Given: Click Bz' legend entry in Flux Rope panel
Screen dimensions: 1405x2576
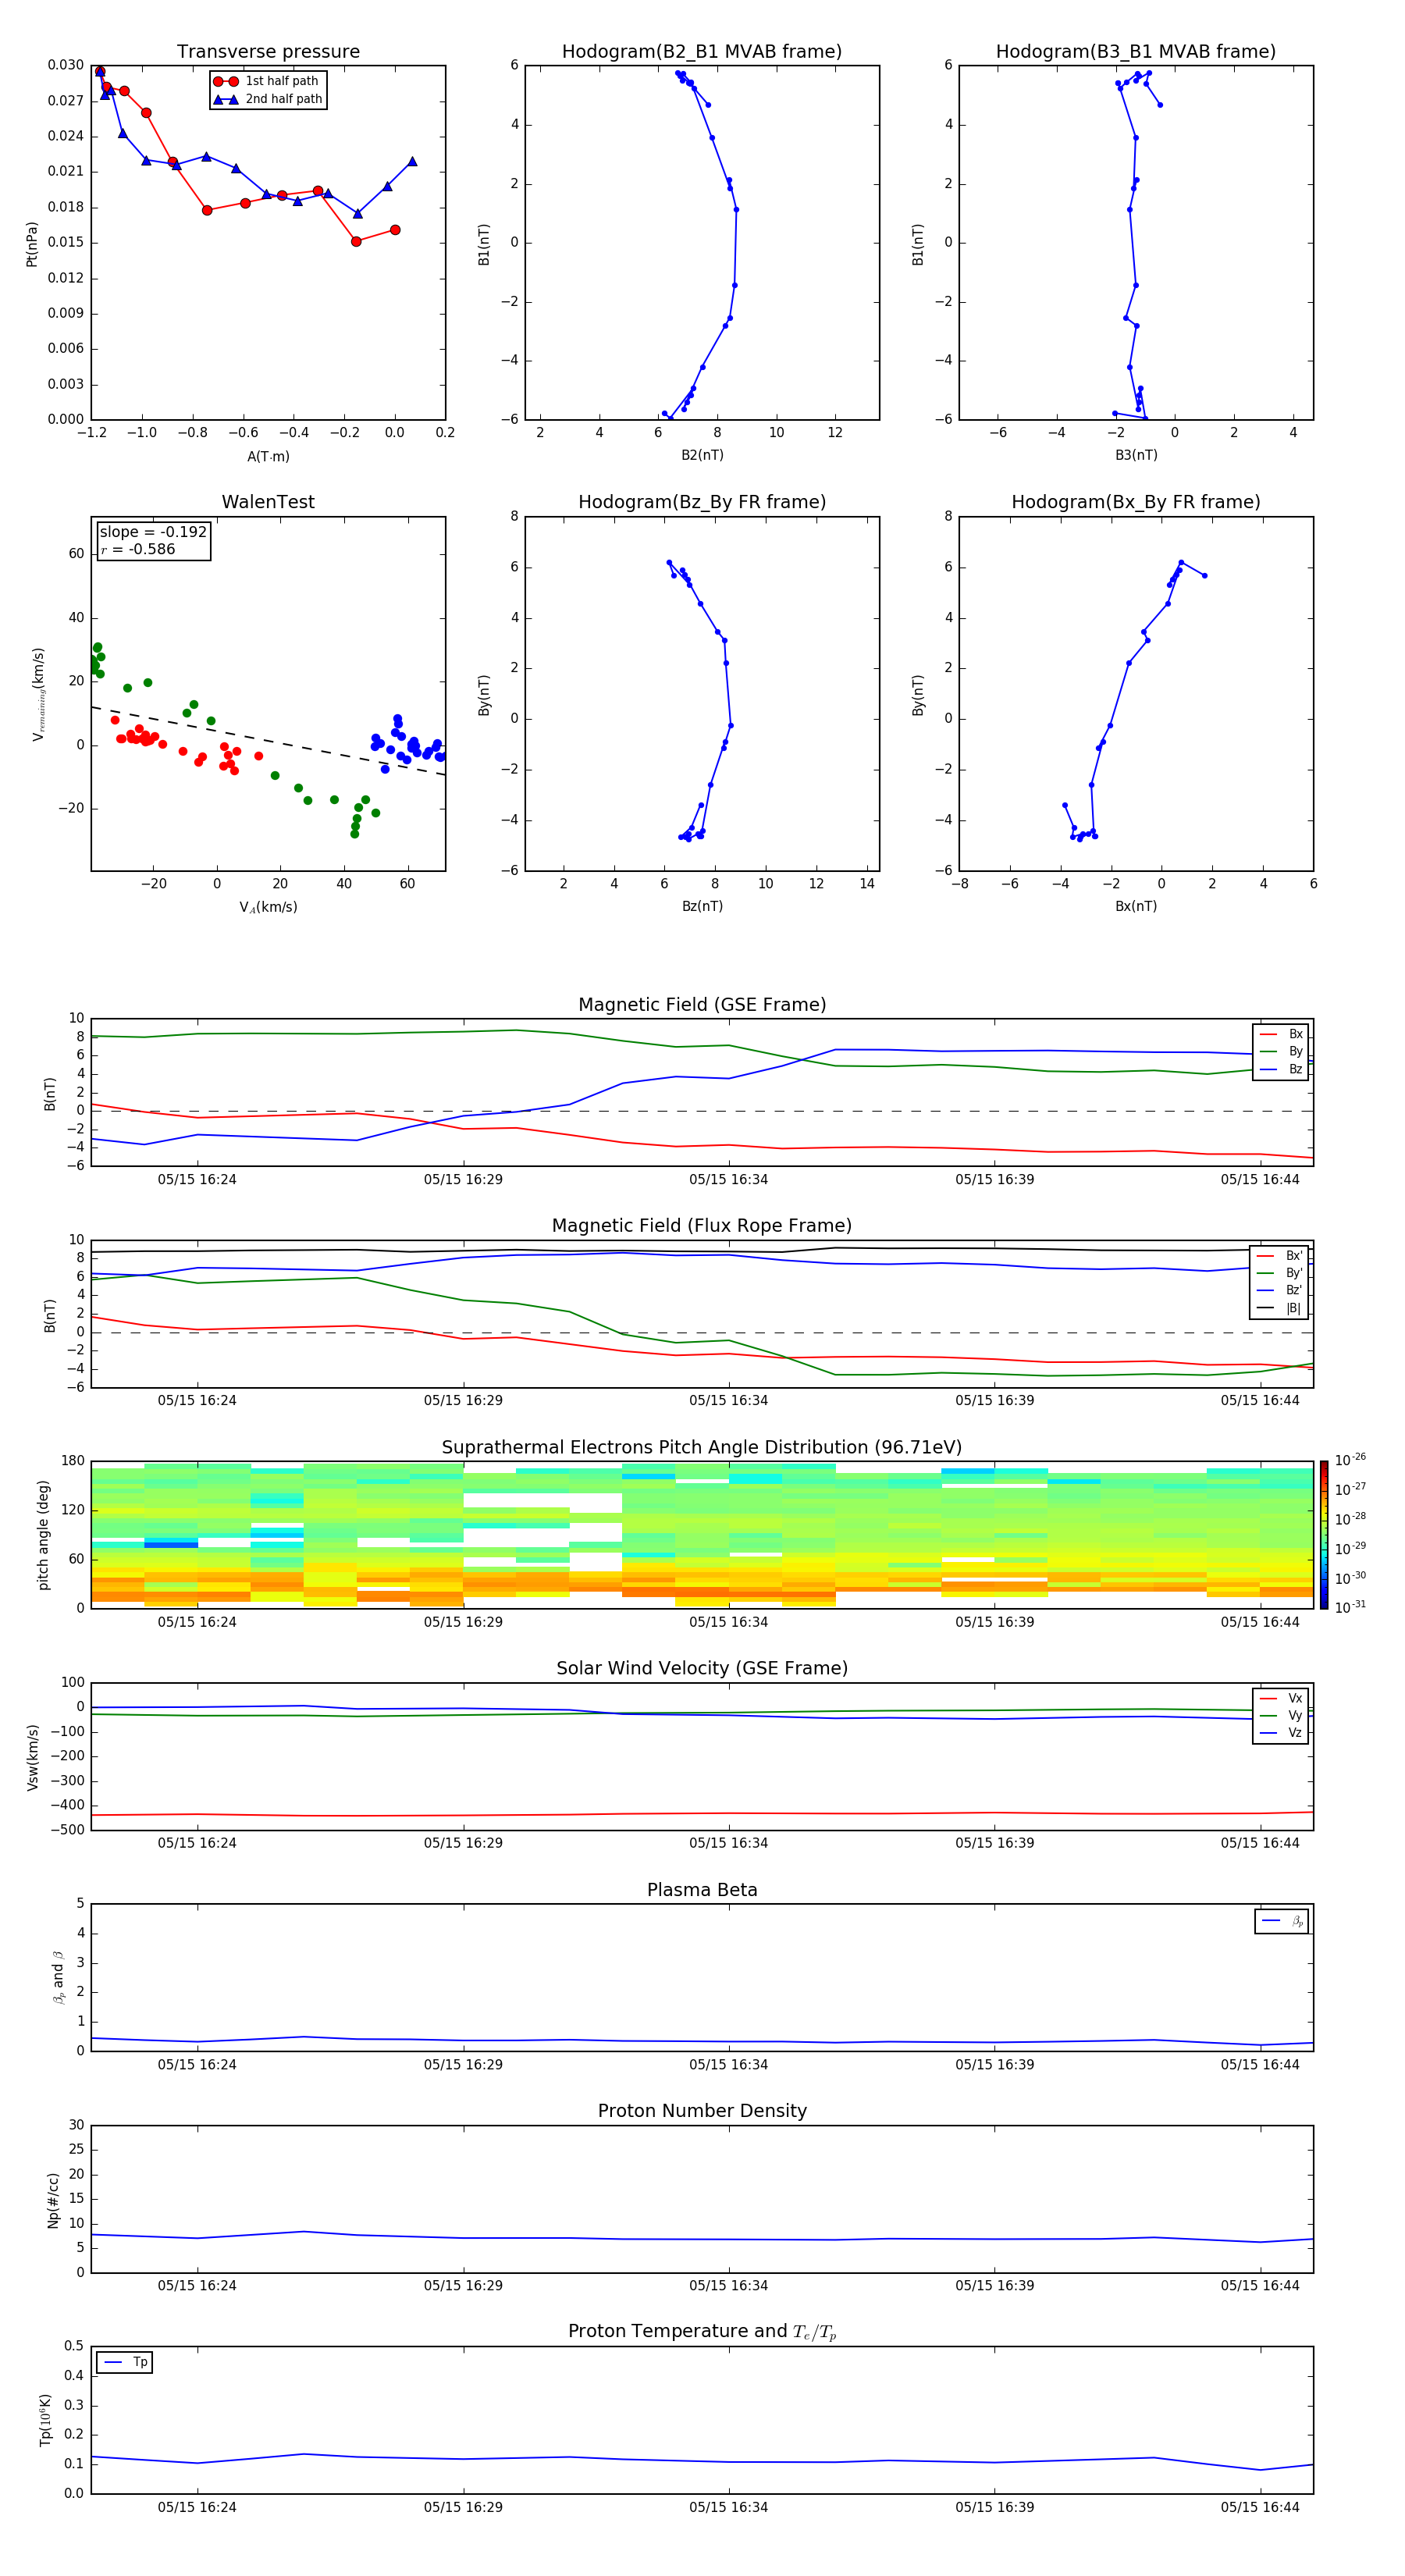Looking at the screenshot, I should (1280, 1291).
